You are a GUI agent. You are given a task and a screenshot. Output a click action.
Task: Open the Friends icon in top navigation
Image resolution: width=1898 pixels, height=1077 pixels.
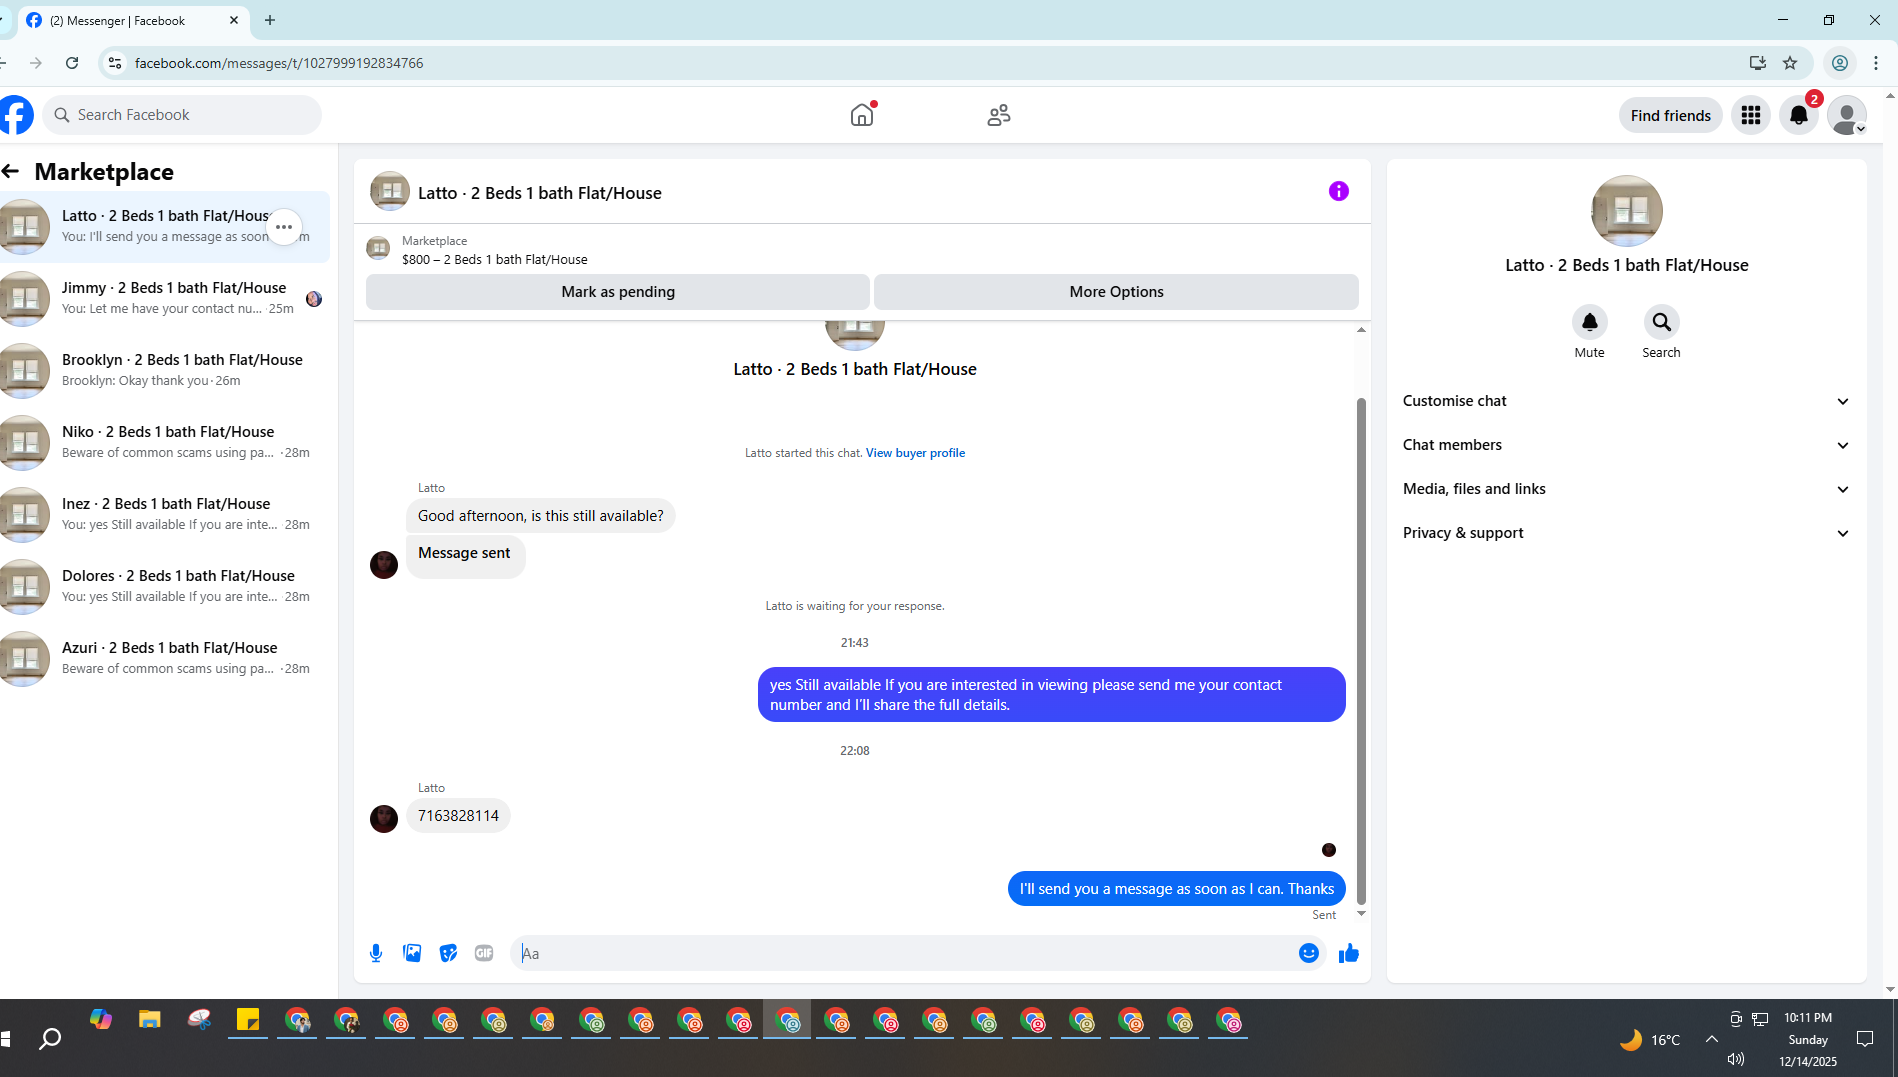click(998, 115)
